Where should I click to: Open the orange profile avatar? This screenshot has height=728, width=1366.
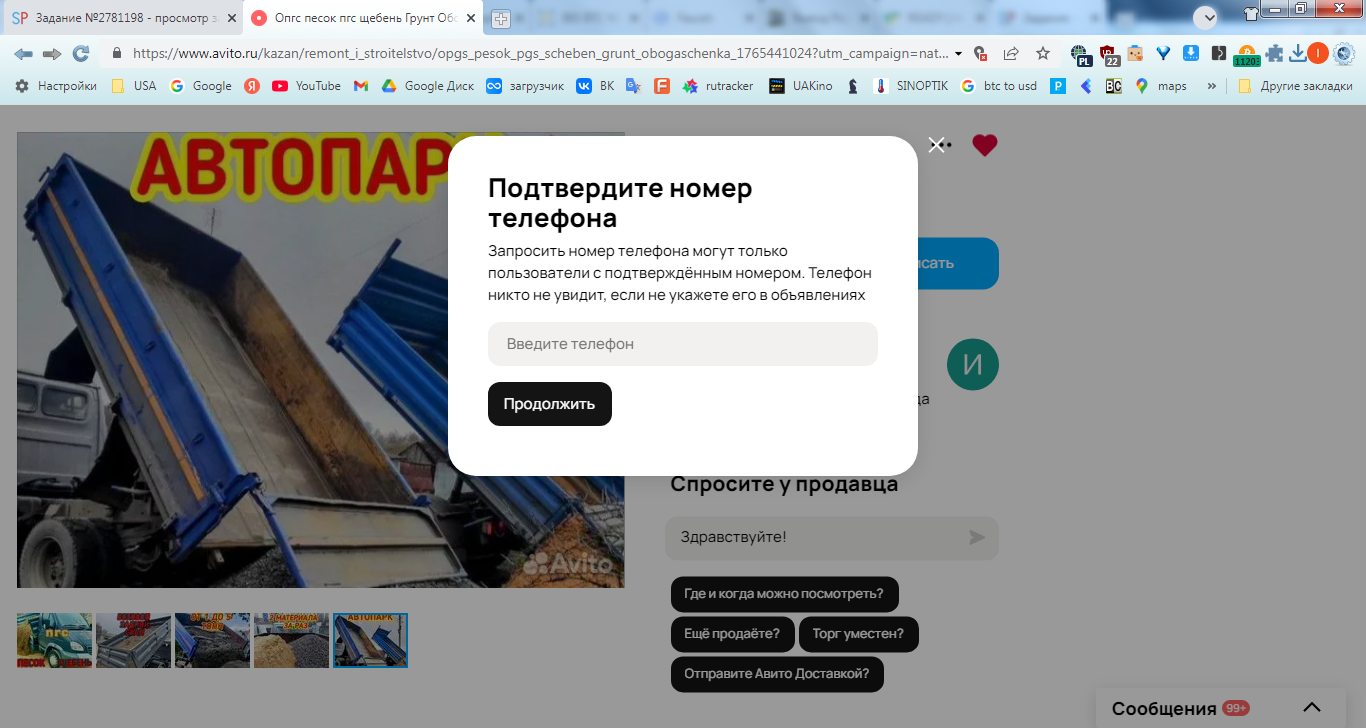[x=1318, y=54]
